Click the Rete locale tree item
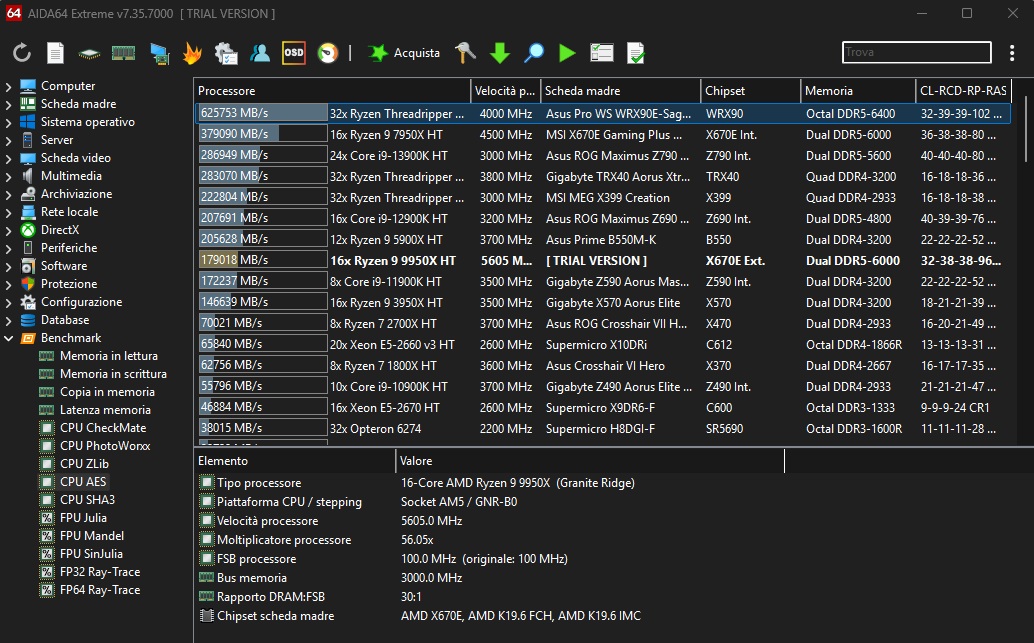Viewport: 1034px width, 643px height. 69,212
